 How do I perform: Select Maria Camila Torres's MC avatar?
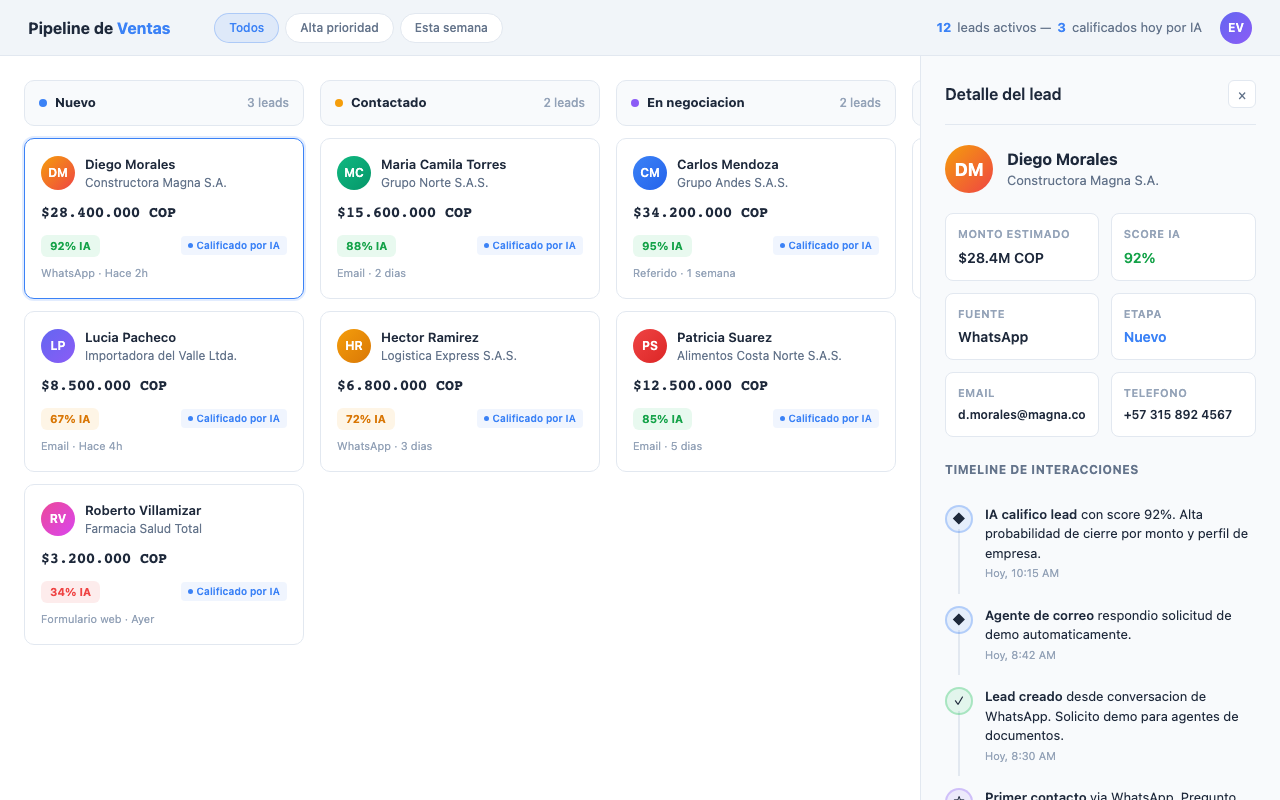[353, 172]
